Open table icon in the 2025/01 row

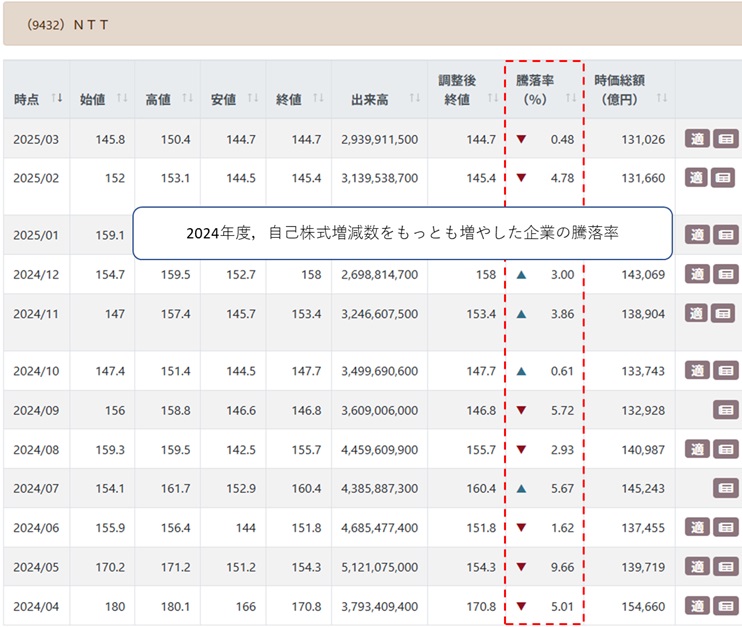tap(725, 235)
